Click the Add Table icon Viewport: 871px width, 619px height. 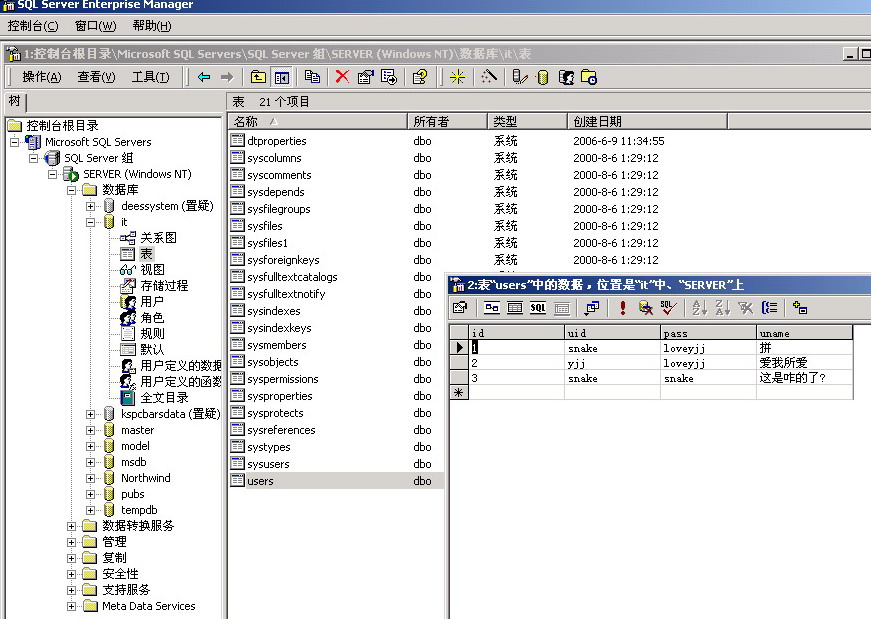[800, 307]
